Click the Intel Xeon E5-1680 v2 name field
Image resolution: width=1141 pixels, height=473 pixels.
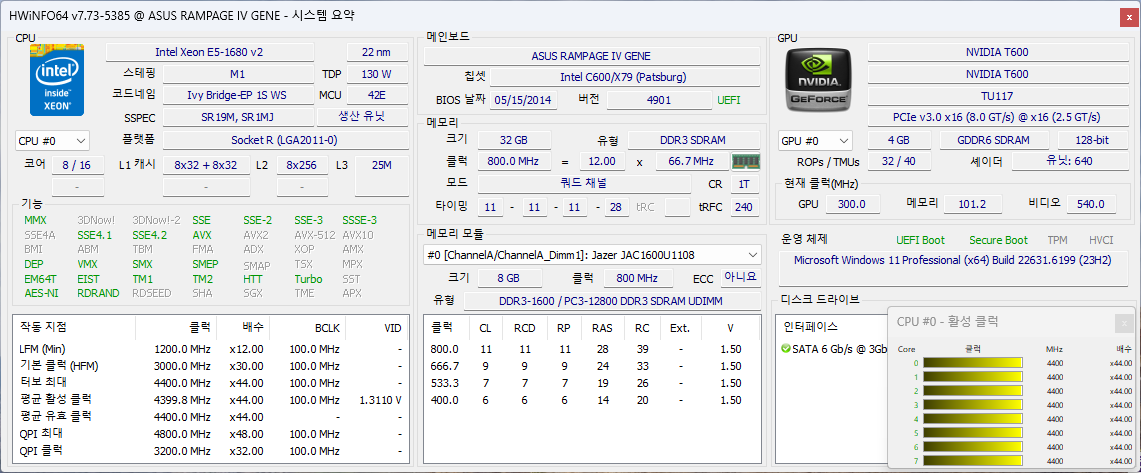[210, 52]
